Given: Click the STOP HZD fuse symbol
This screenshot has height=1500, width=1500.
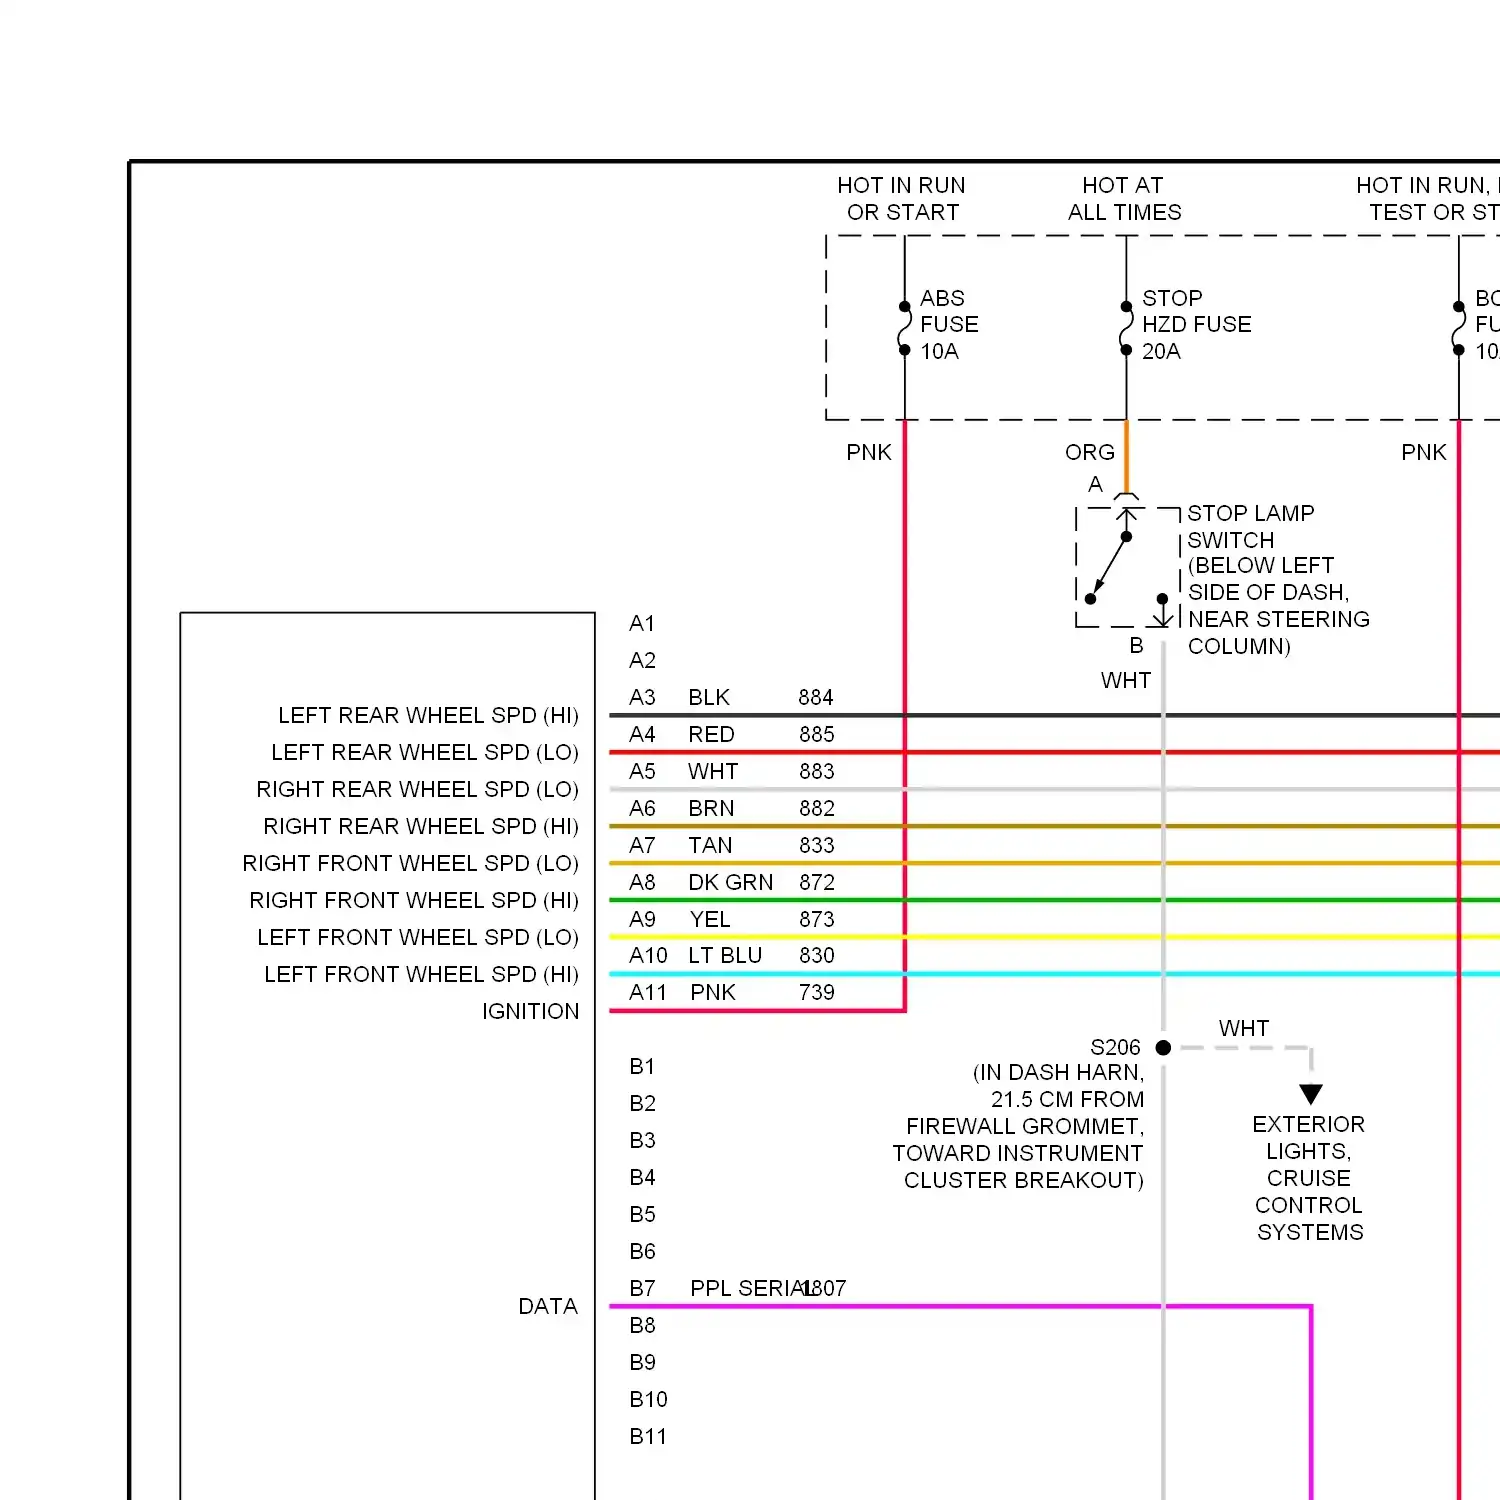Looking at the screenshot, I should click(x=1126, y=328).
